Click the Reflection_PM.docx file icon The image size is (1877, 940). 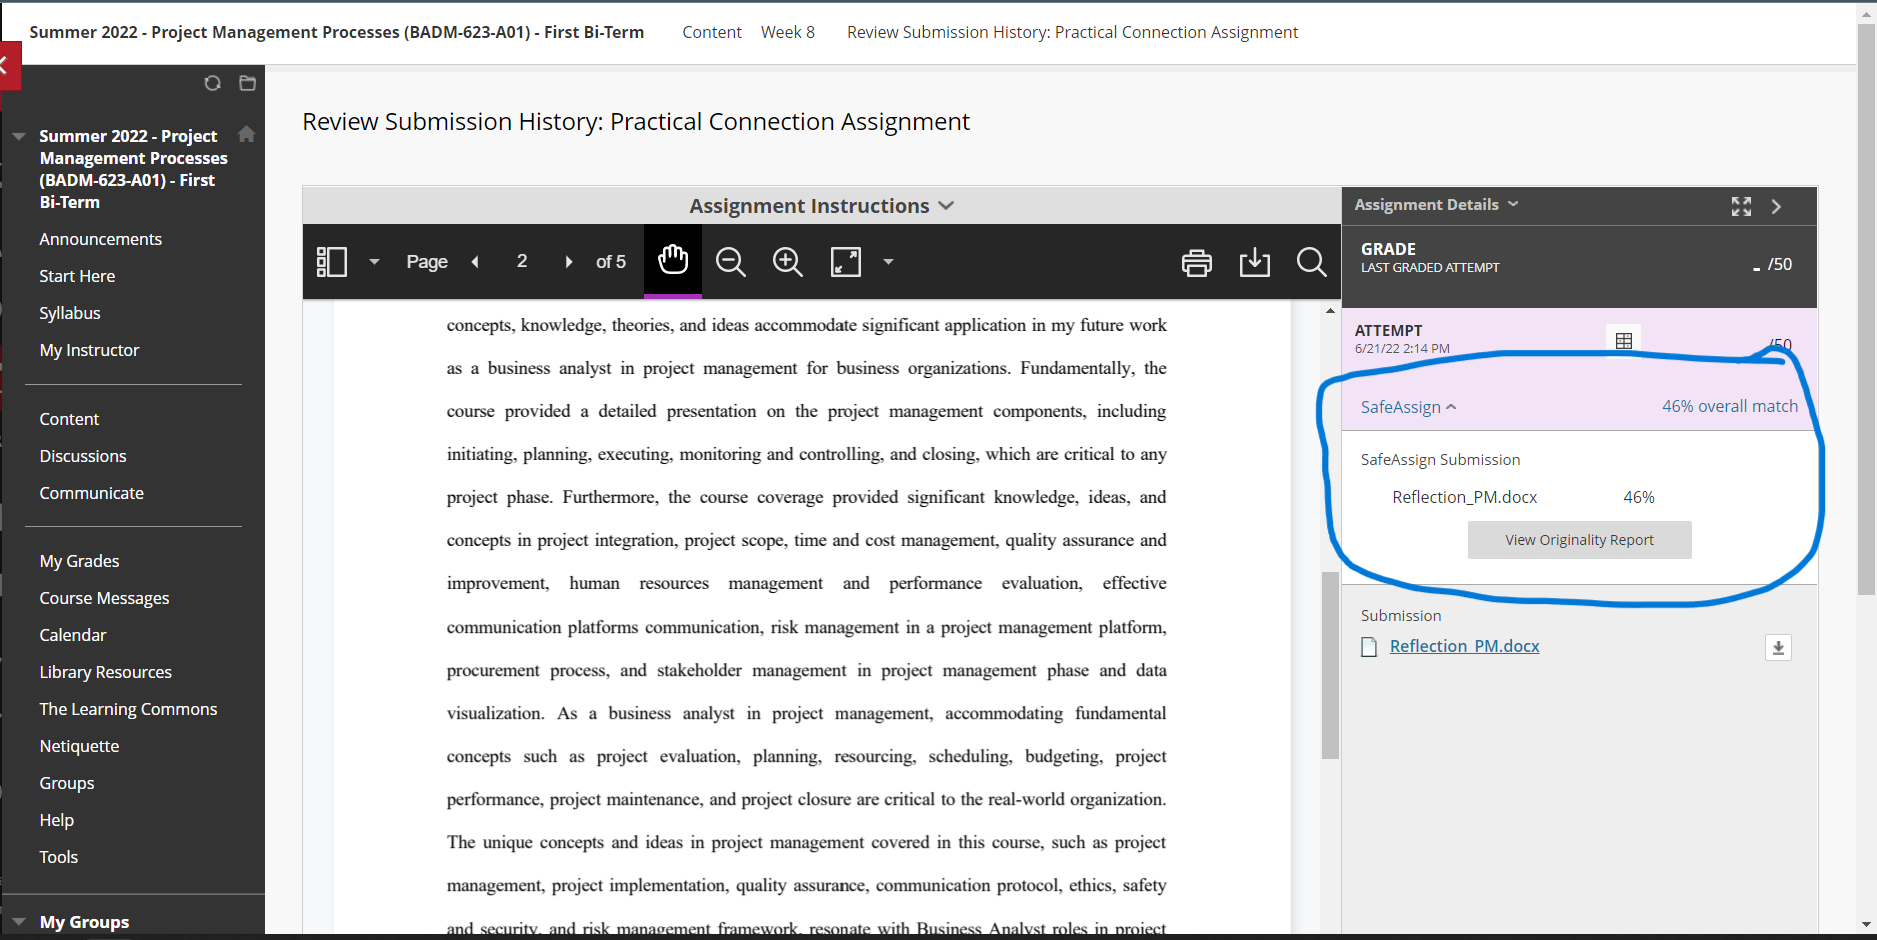point(1369,647)
